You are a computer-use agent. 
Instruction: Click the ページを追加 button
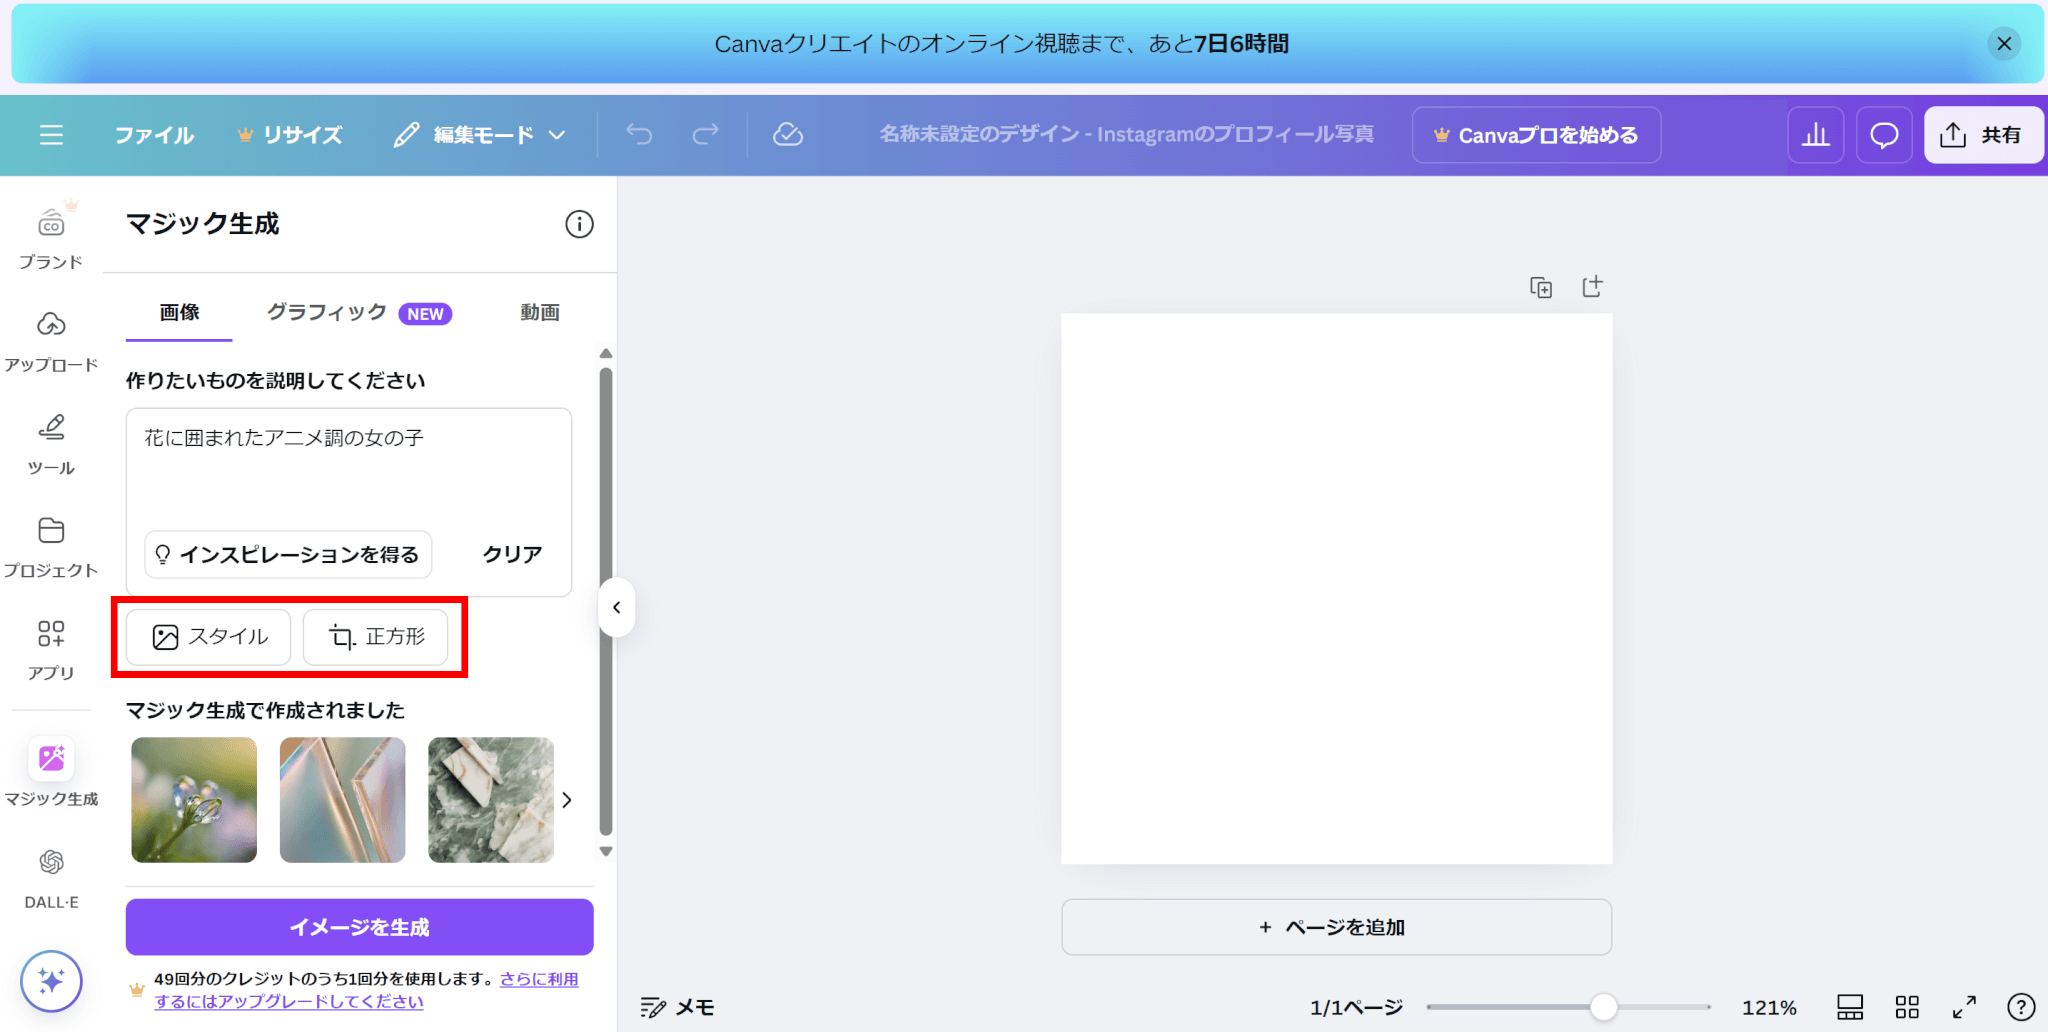point(1336,927)
